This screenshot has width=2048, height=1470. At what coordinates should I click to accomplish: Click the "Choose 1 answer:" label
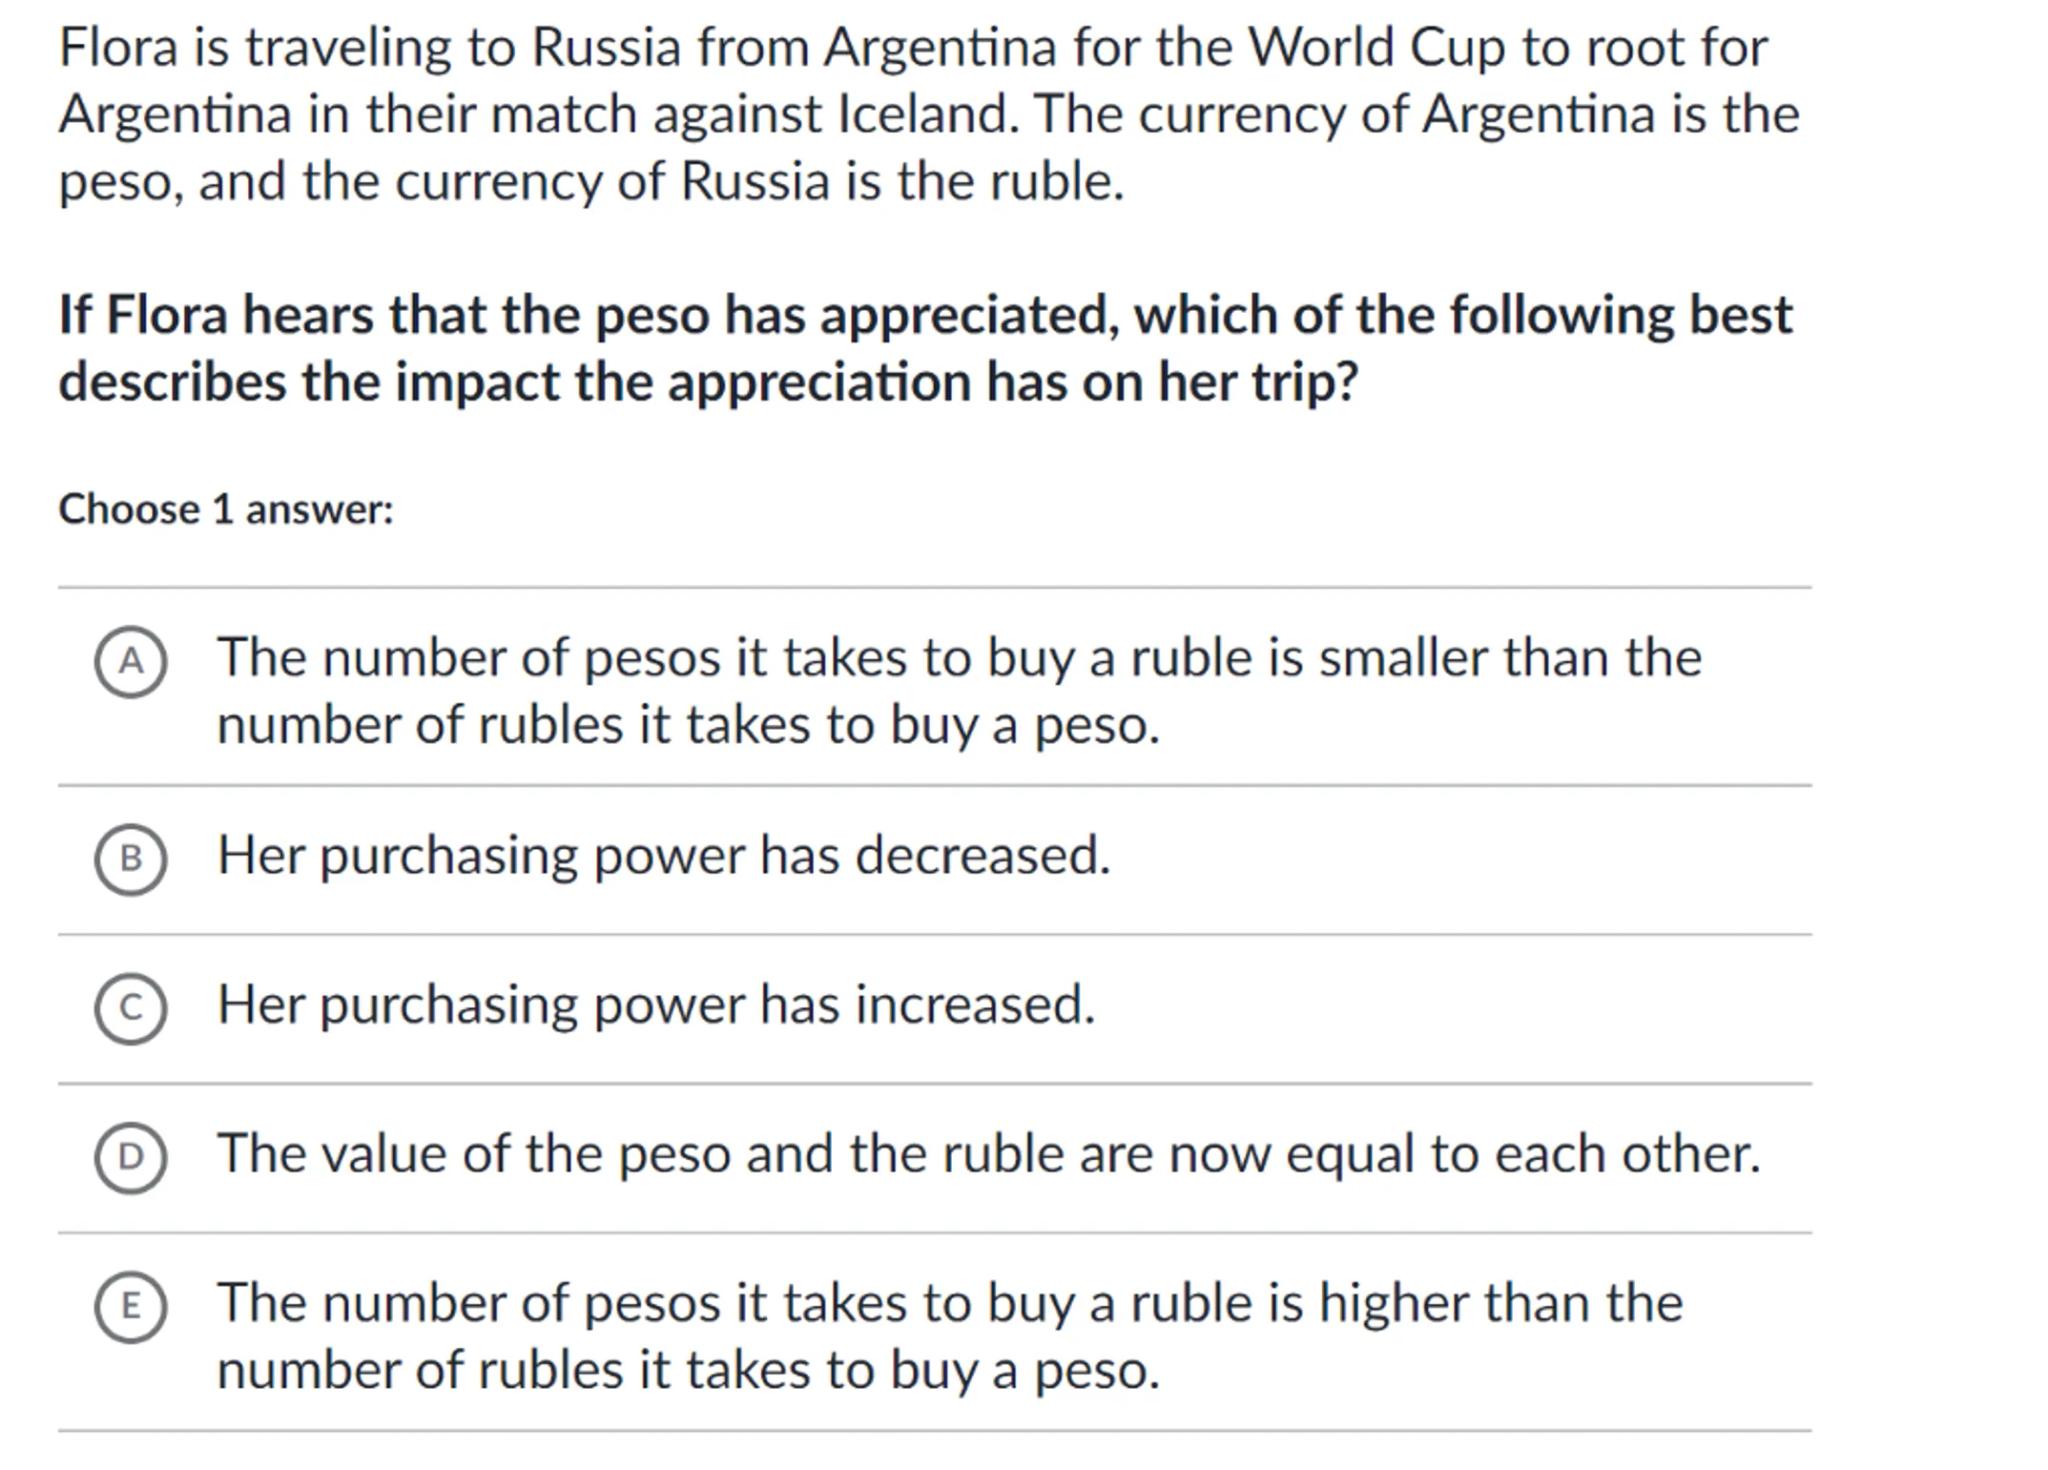coord(226,510)
